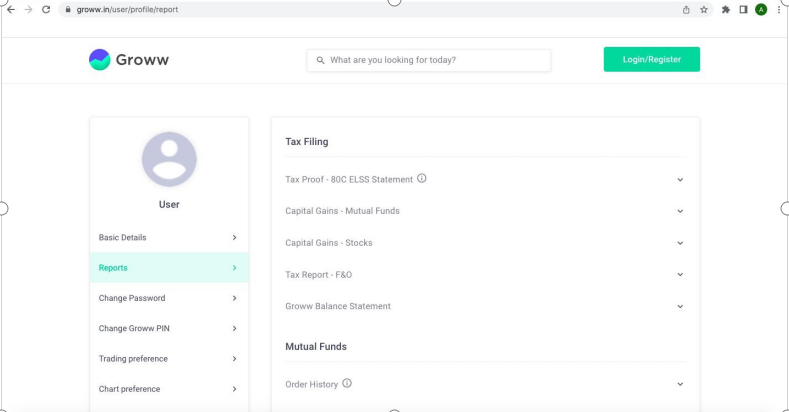Expand the Capital Gains - Stocks section
789x412 pixels.
point(485,243)
